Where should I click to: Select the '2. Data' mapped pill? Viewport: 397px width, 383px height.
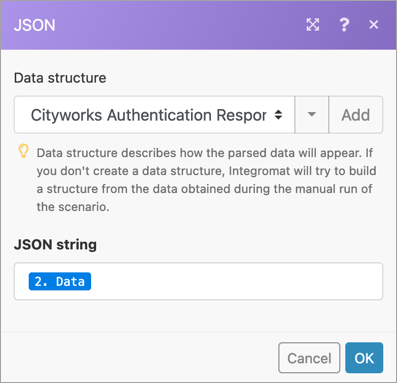point(60,281)
